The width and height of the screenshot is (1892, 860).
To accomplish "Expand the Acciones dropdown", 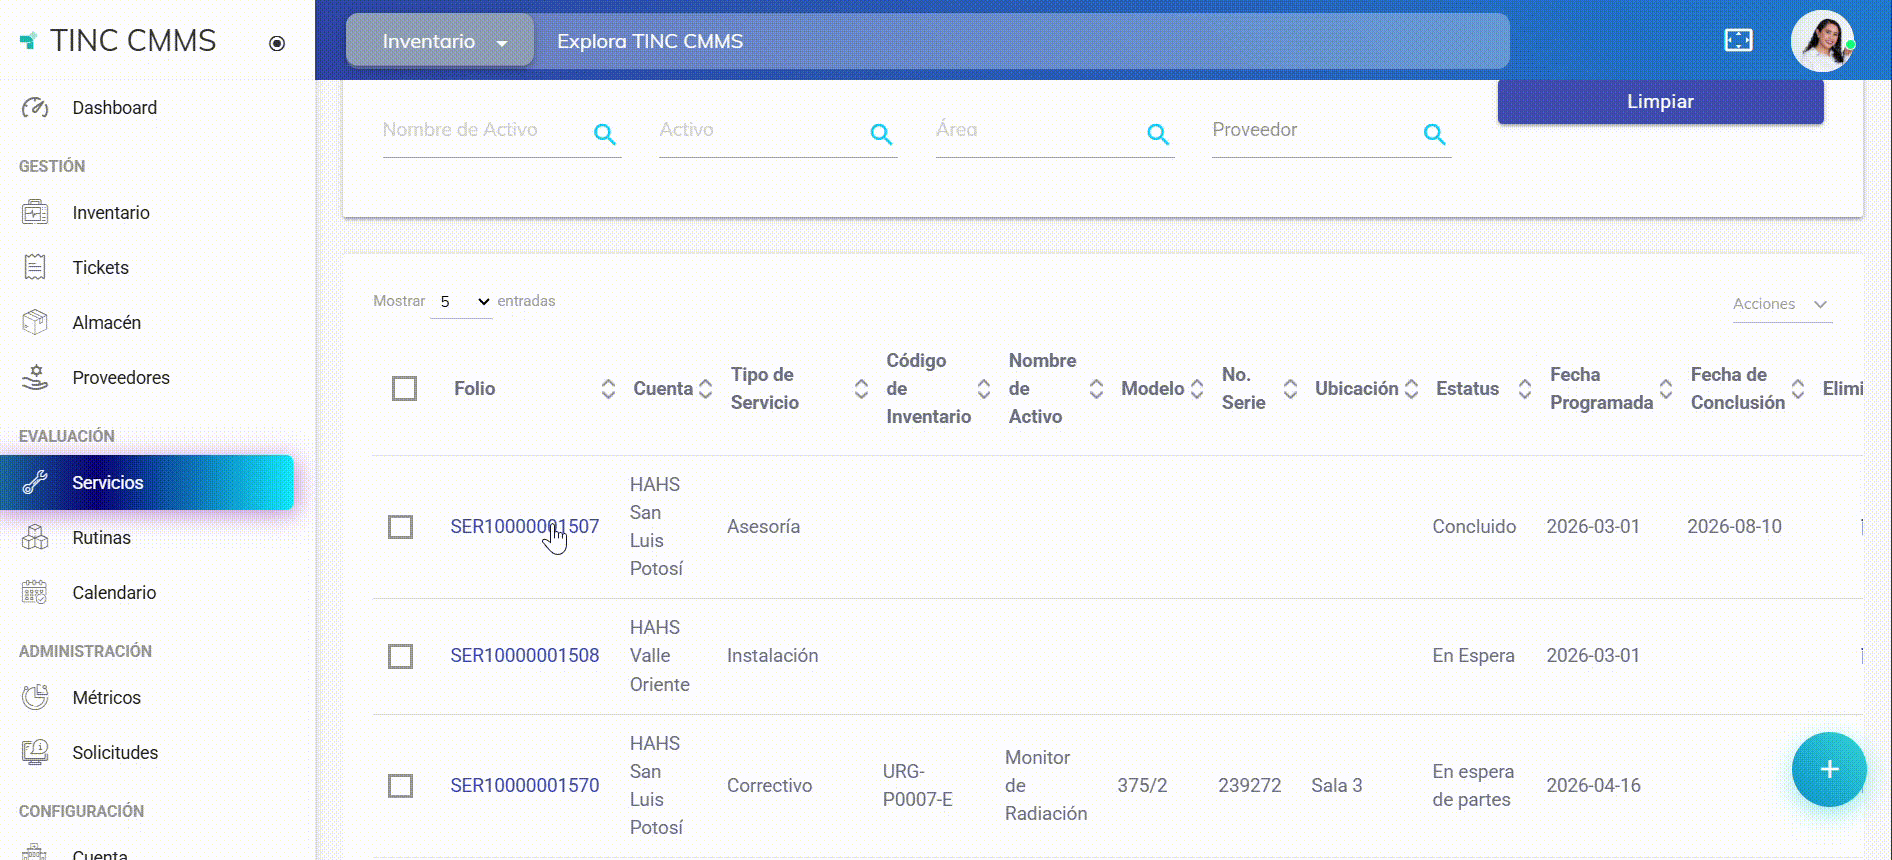I will (x=1781, y=304).
